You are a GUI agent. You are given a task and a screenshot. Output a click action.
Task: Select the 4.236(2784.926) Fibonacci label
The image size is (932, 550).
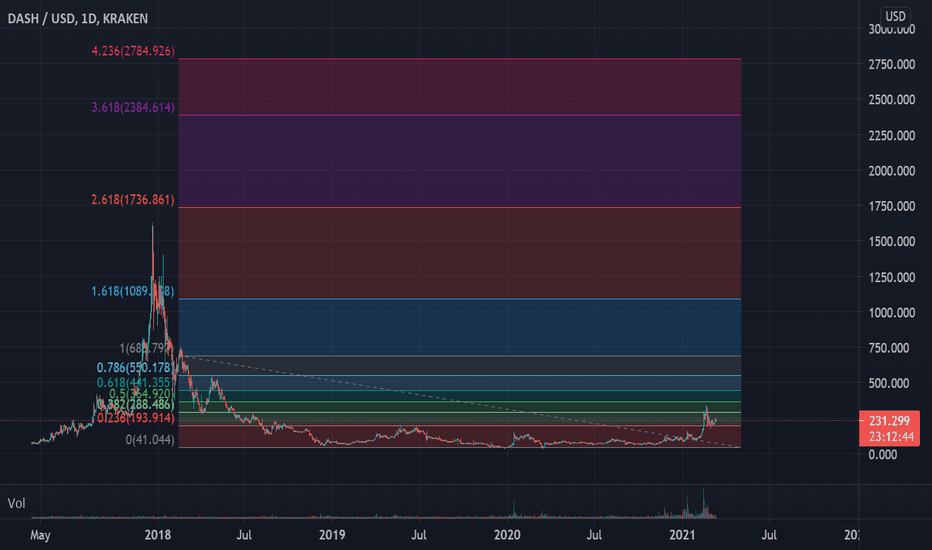click(133, 51)
